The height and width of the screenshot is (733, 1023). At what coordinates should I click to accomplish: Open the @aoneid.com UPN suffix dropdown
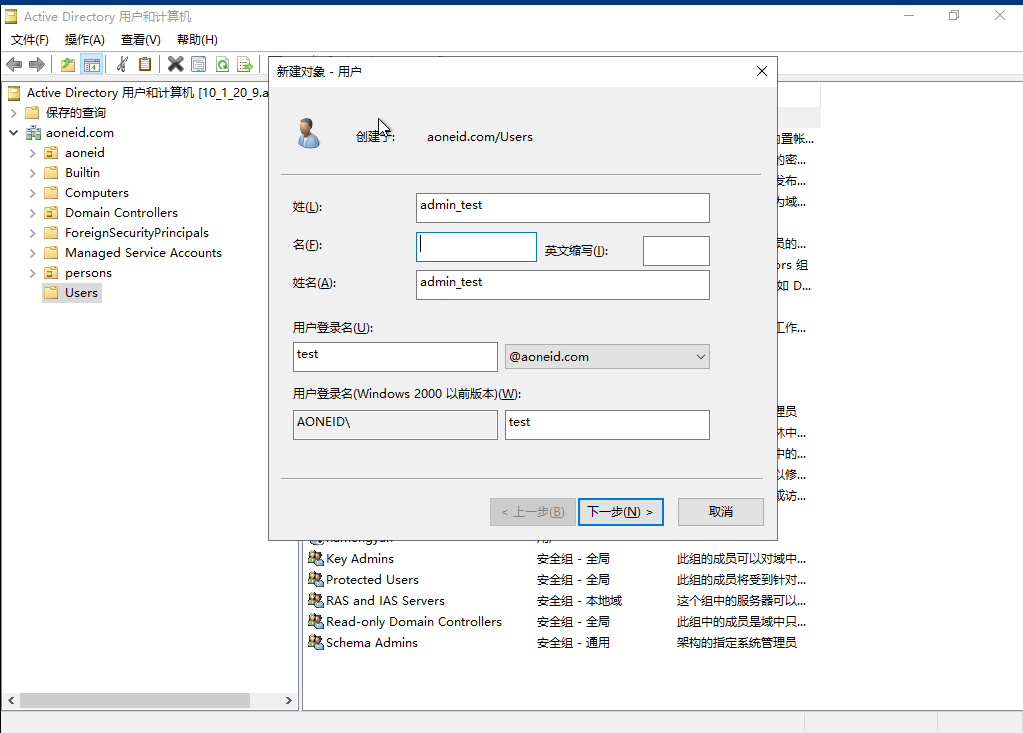[607, 357]
